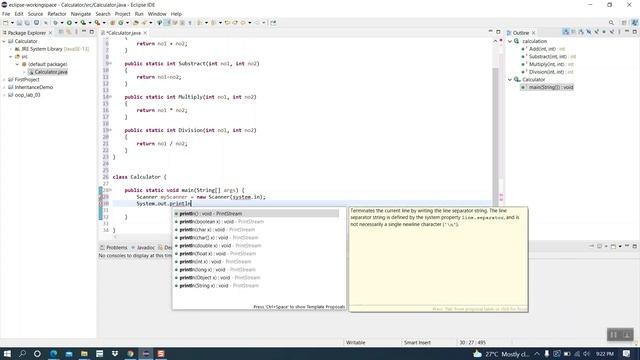Collapse the (default package) node

18,64
